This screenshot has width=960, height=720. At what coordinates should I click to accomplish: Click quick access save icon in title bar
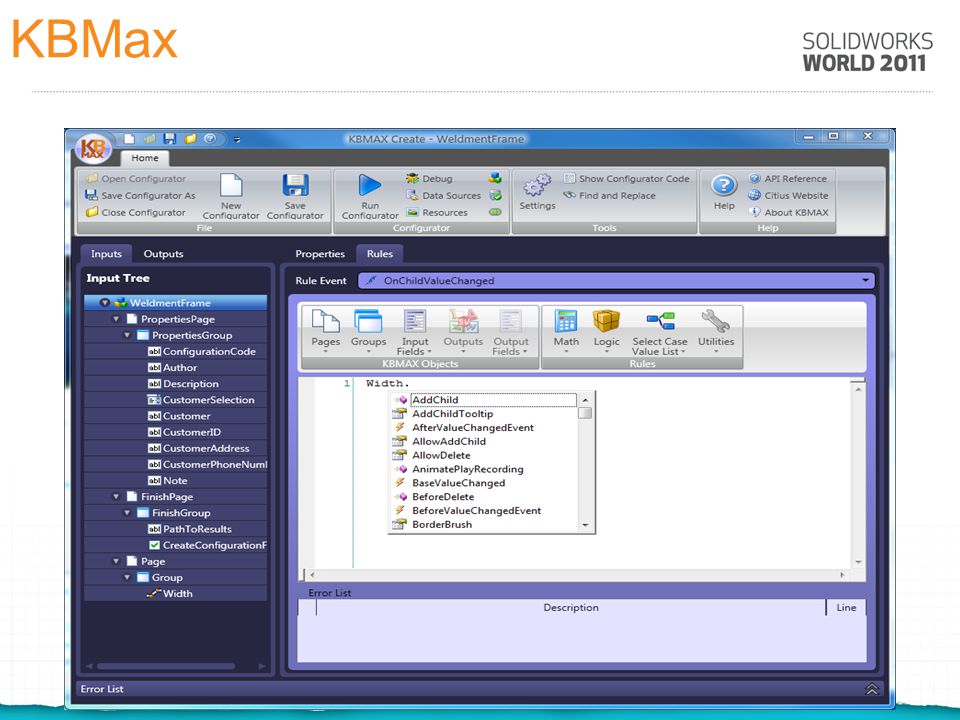coord(170,139)
